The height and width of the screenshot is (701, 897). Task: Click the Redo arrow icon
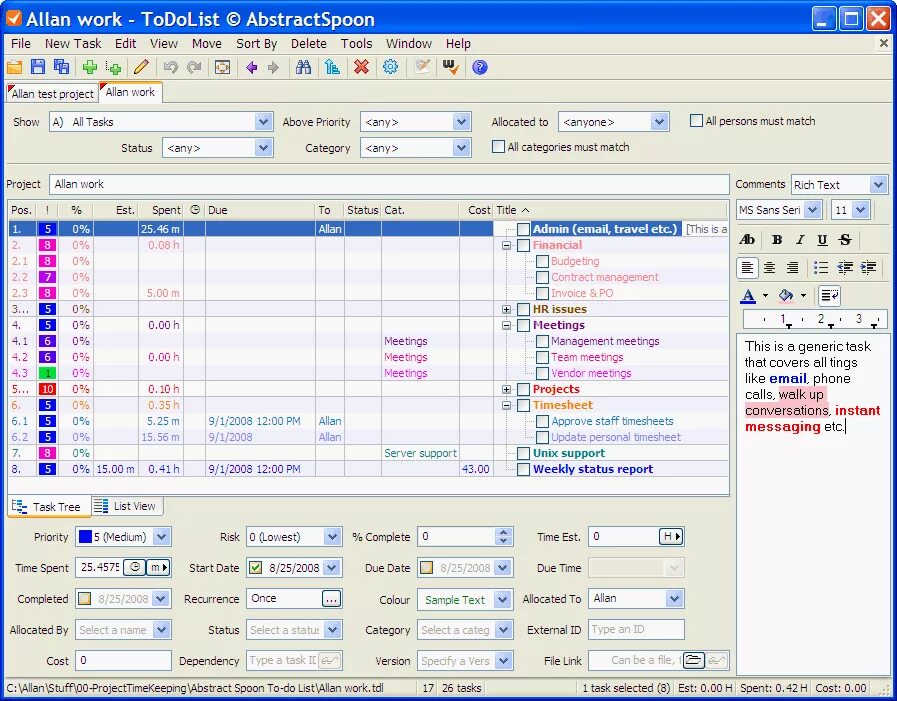(x=194, y=67)
